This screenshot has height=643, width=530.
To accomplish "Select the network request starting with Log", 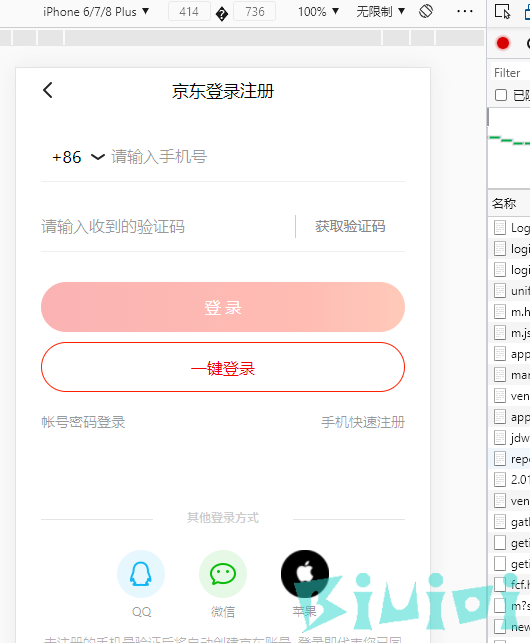I will (509, 228).
